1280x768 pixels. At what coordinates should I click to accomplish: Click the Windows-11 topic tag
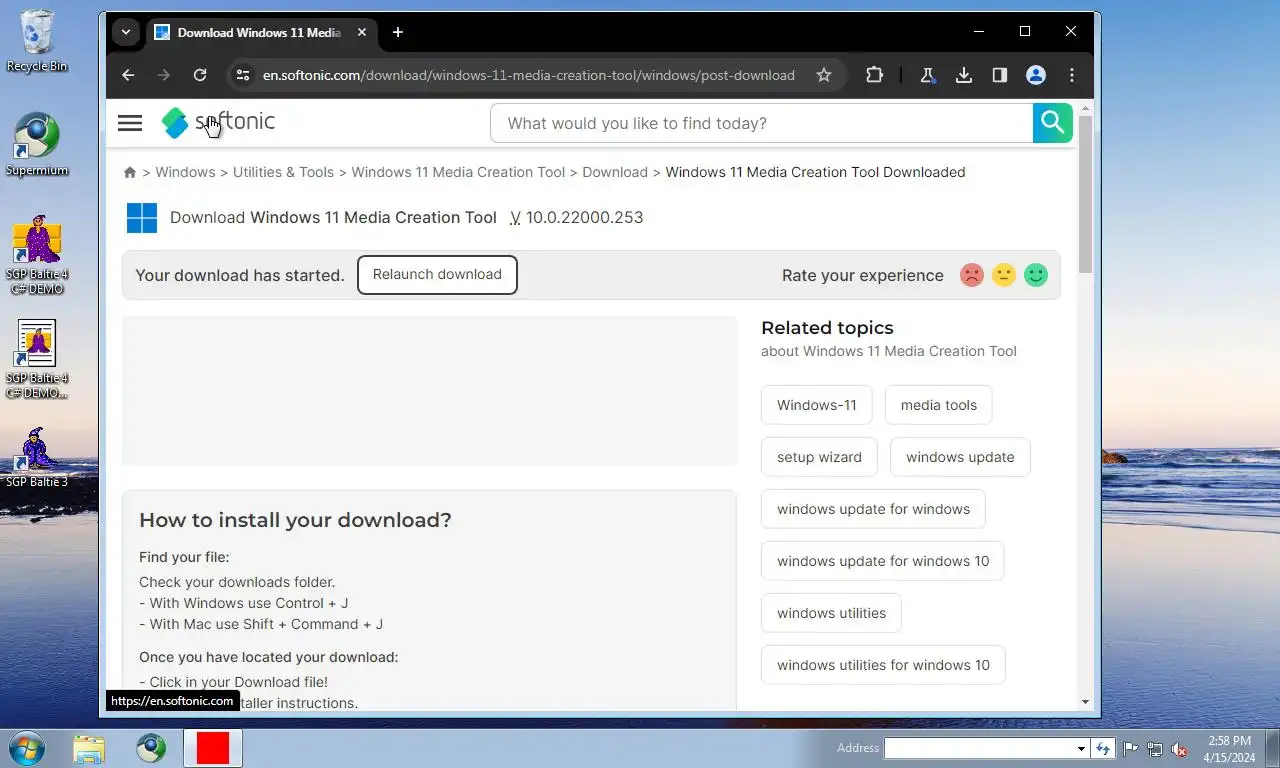coord(817,405)
